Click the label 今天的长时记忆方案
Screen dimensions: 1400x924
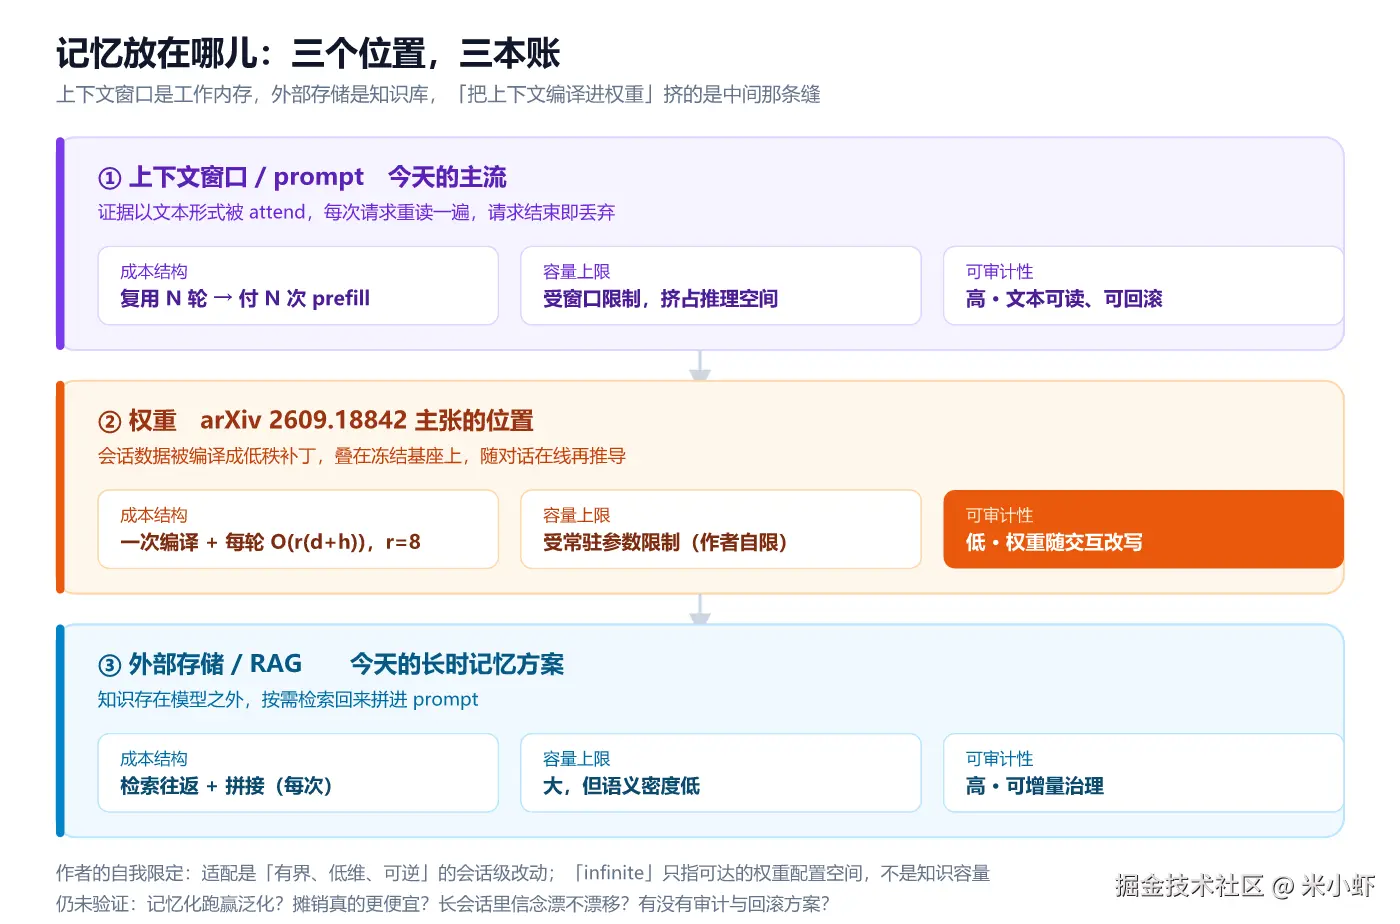(x=457, y=664)
